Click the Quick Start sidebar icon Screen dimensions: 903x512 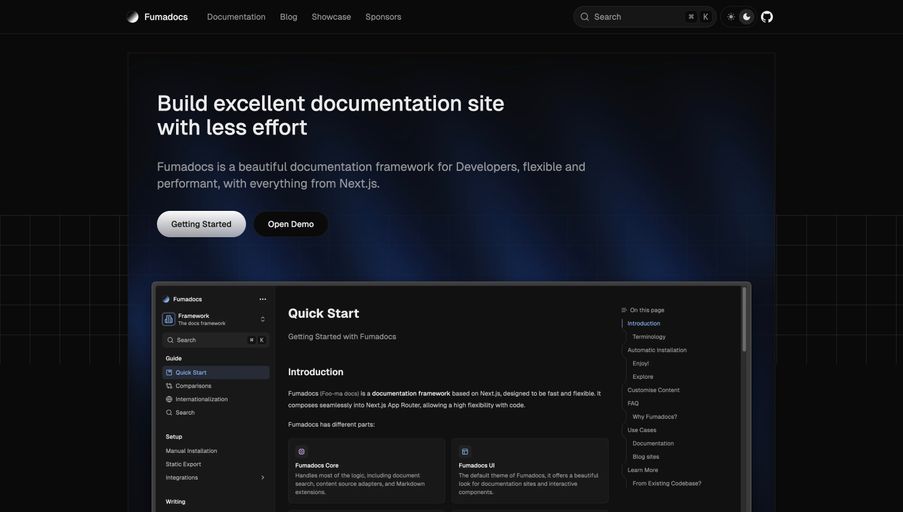pyautogui.click(x=170, y=372)
